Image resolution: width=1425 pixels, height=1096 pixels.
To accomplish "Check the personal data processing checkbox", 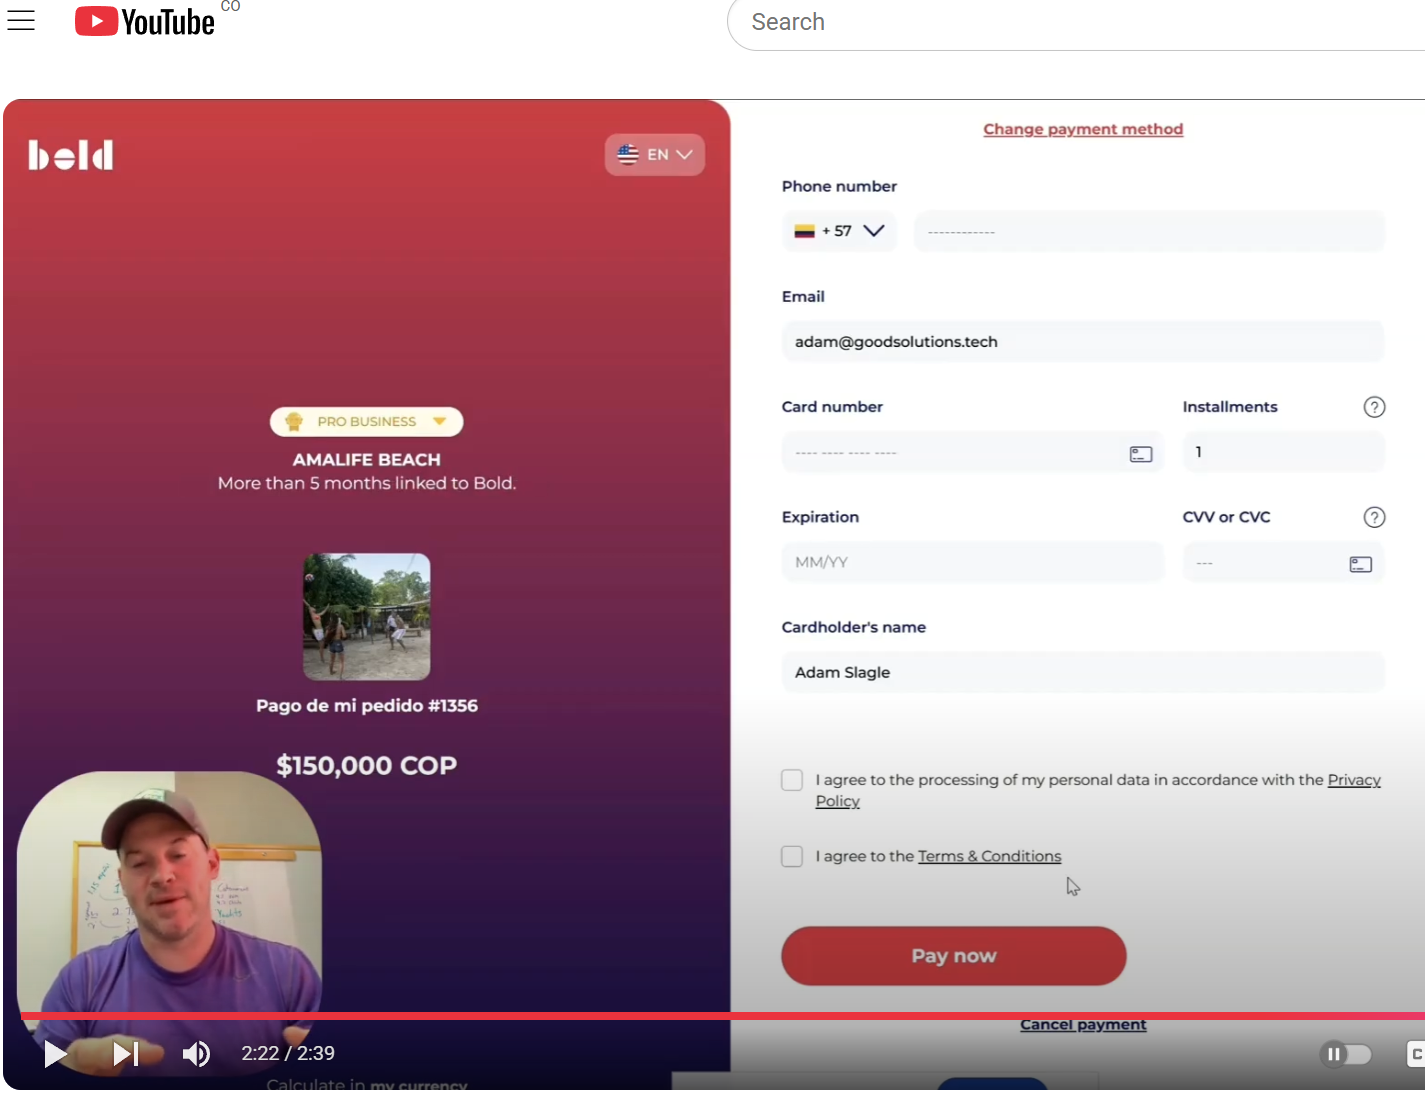I will [x=792, y=780].
